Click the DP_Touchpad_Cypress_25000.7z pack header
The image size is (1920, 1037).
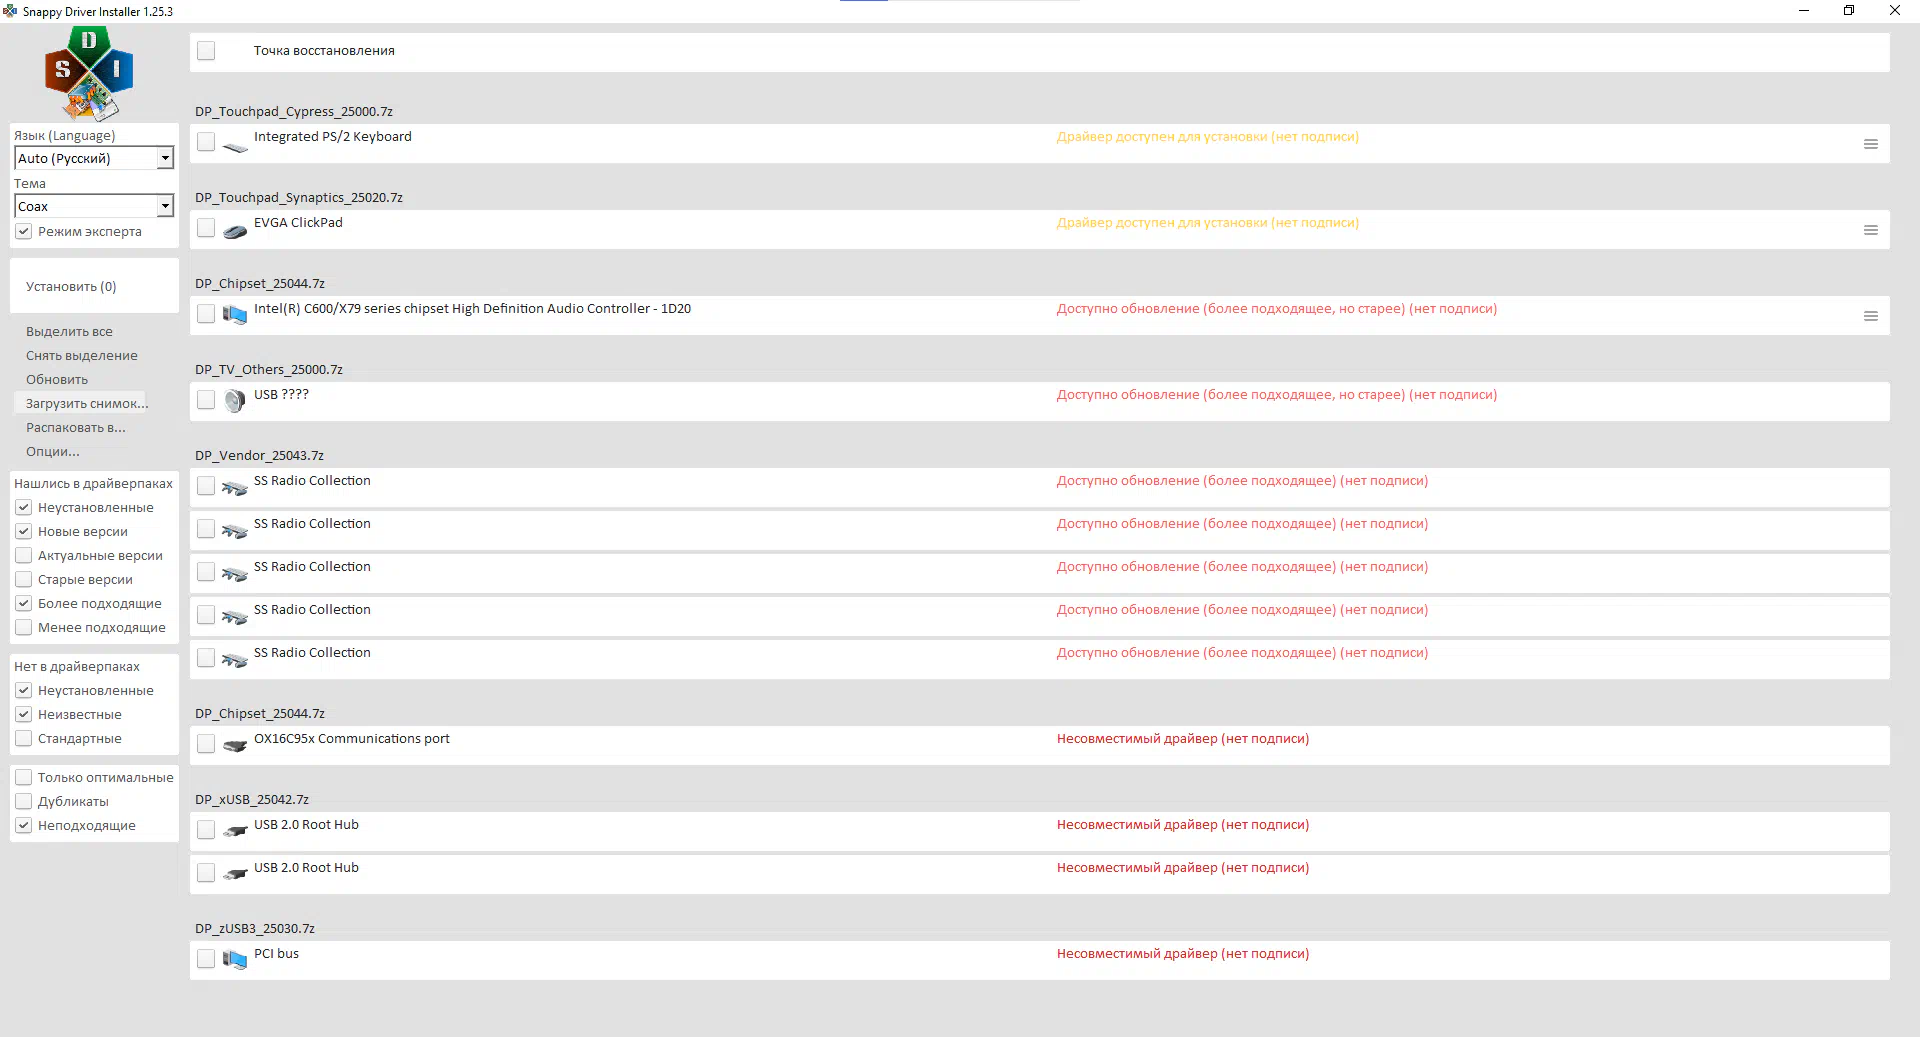tap(294, 111)
